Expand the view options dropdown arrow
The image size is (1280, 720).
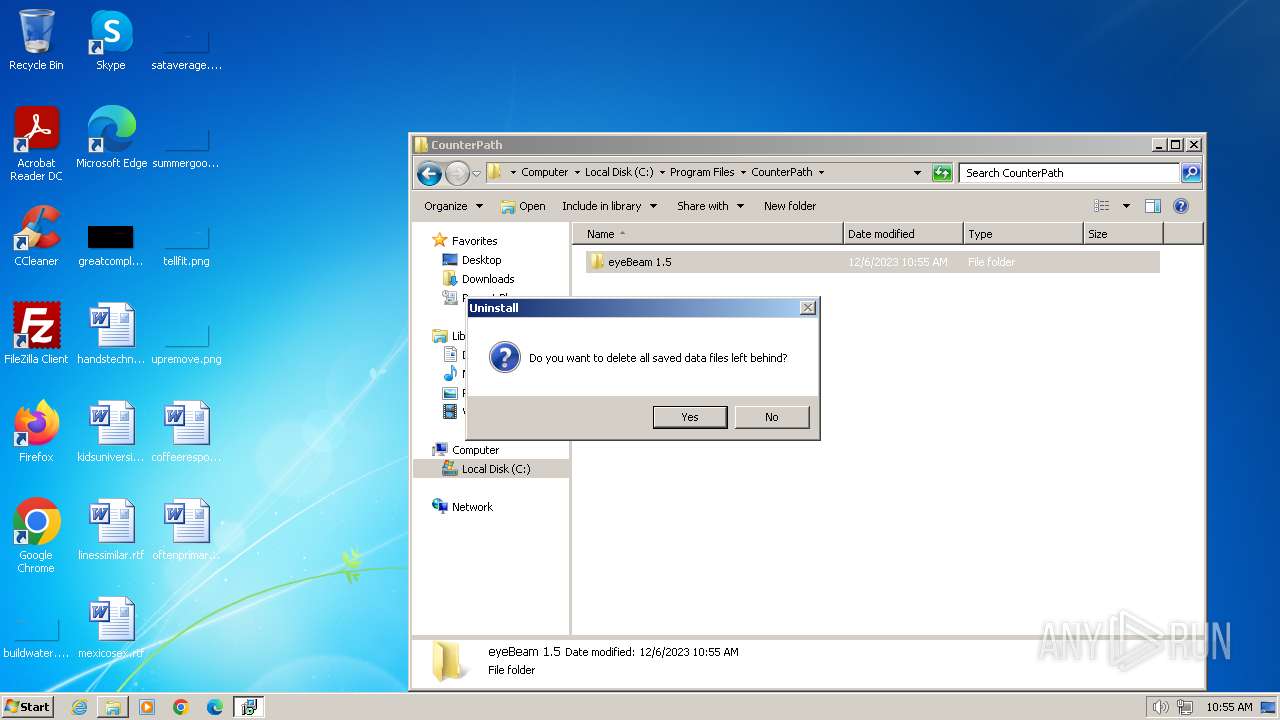point(1126,206)
